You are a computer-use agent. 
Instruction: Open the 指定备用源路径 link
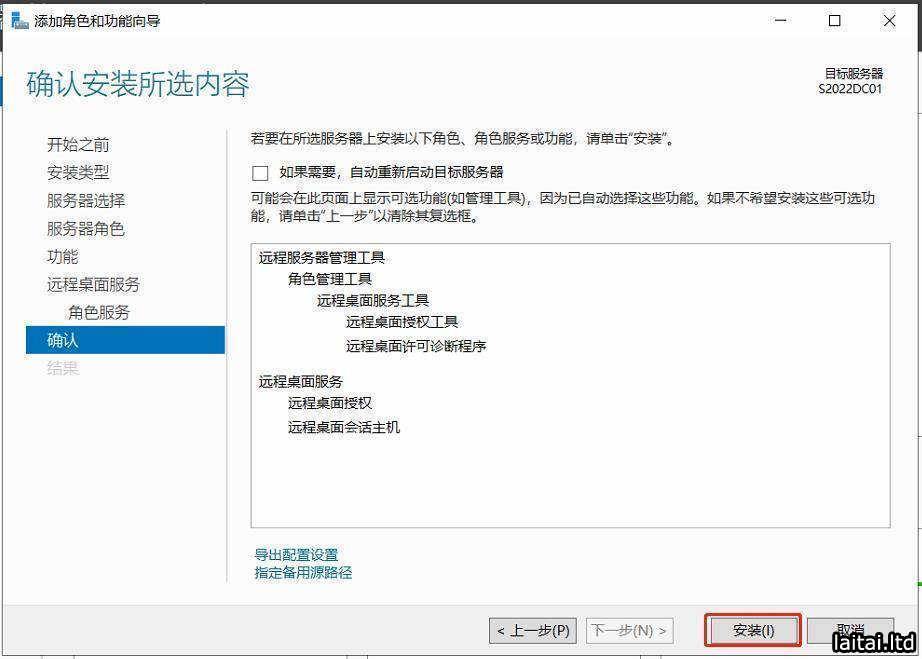pos(303,572)
